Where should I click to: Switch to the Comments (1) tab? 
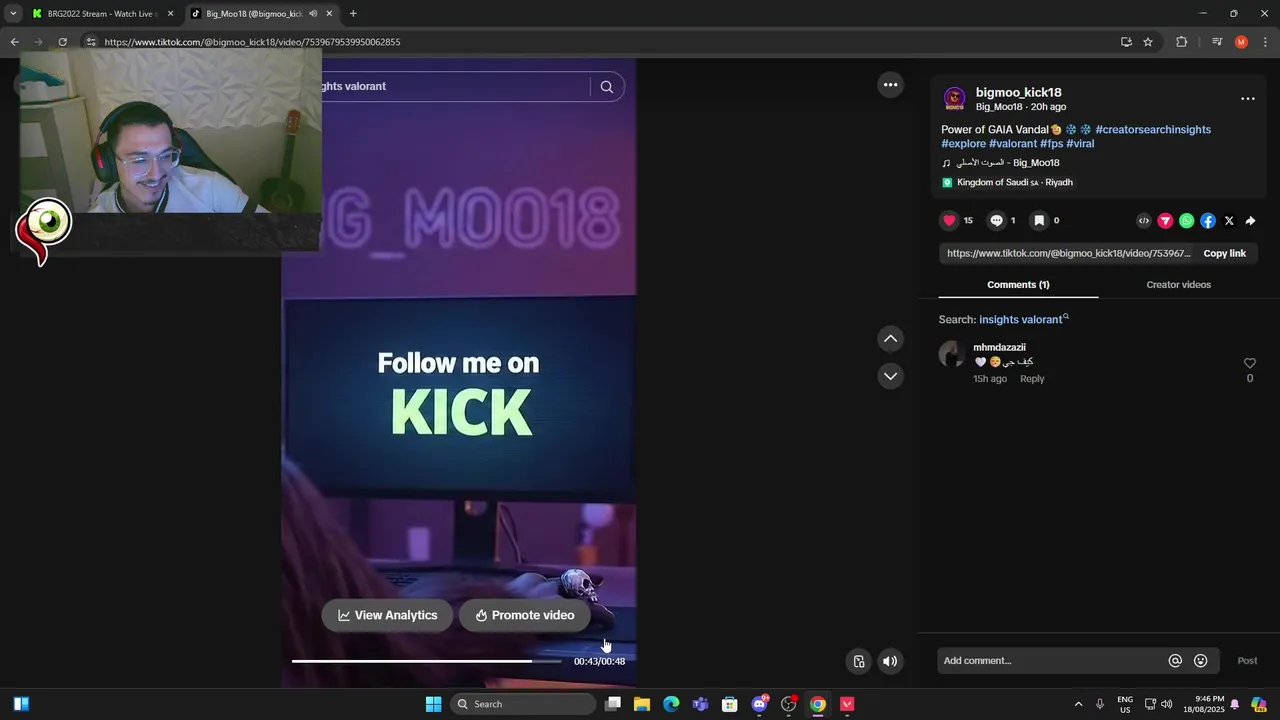click(x=1018, y=285)
